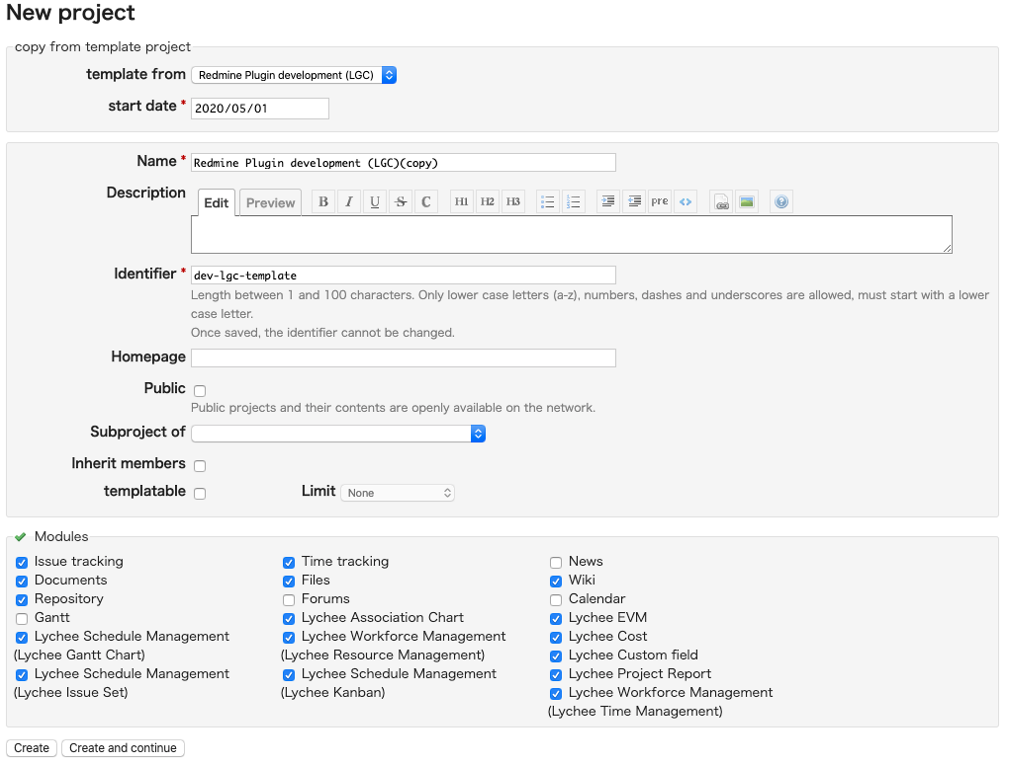Remove blockquote via outdent icon

(633, 202)
